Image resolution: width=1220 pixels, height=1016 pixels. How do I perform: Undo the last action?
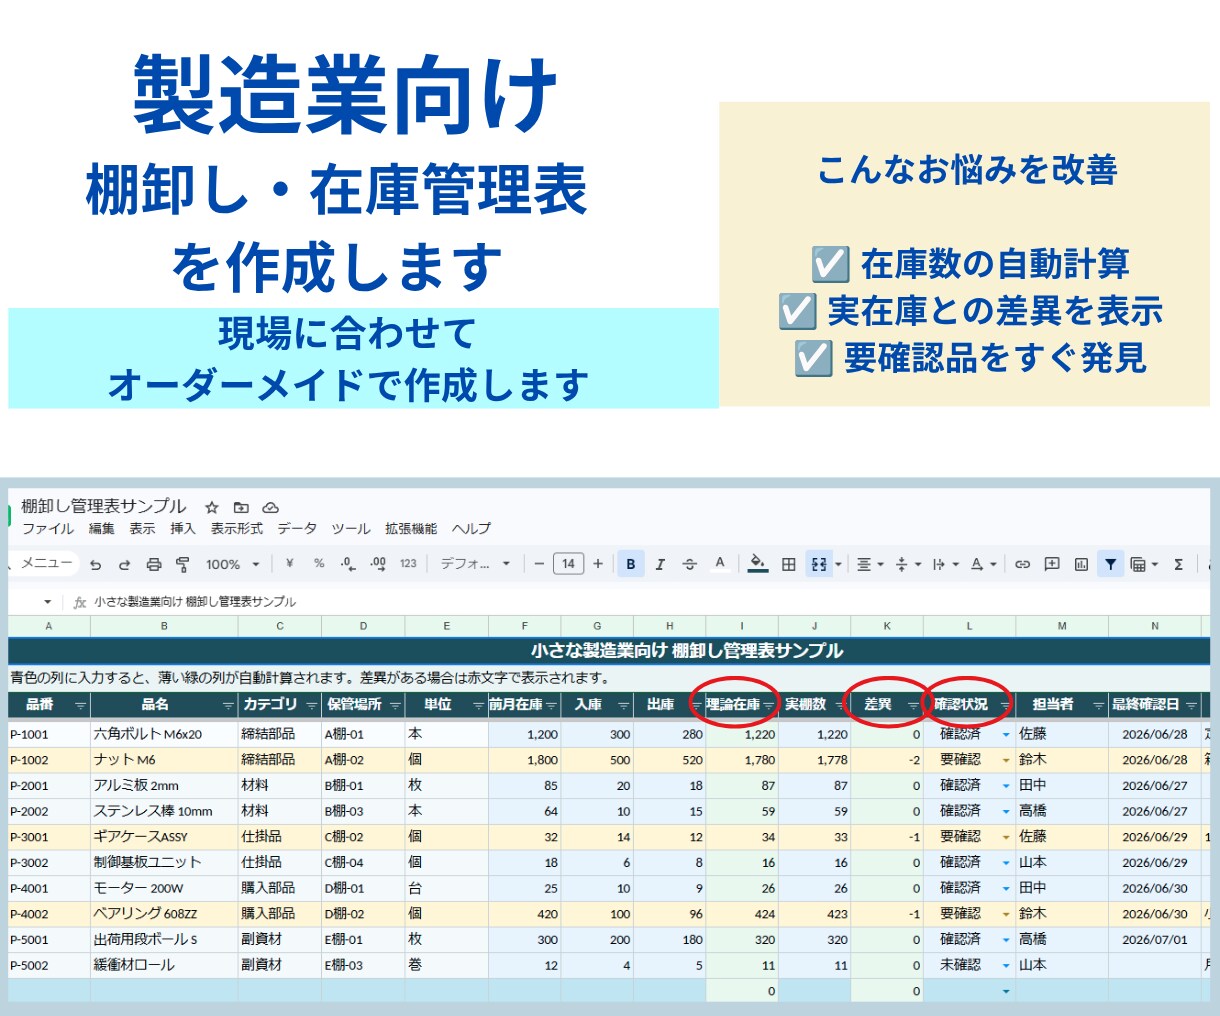point(95,564)
